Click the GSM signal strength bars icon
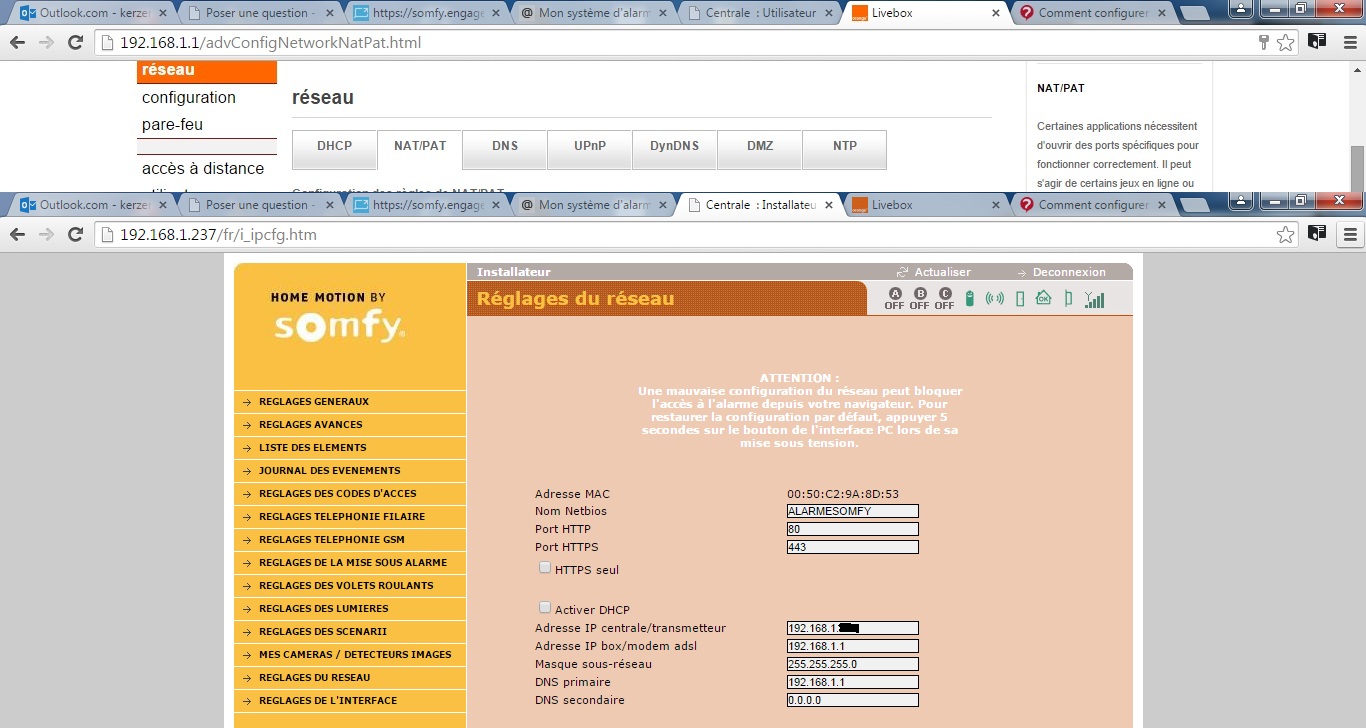 [x=1095, y=299]
